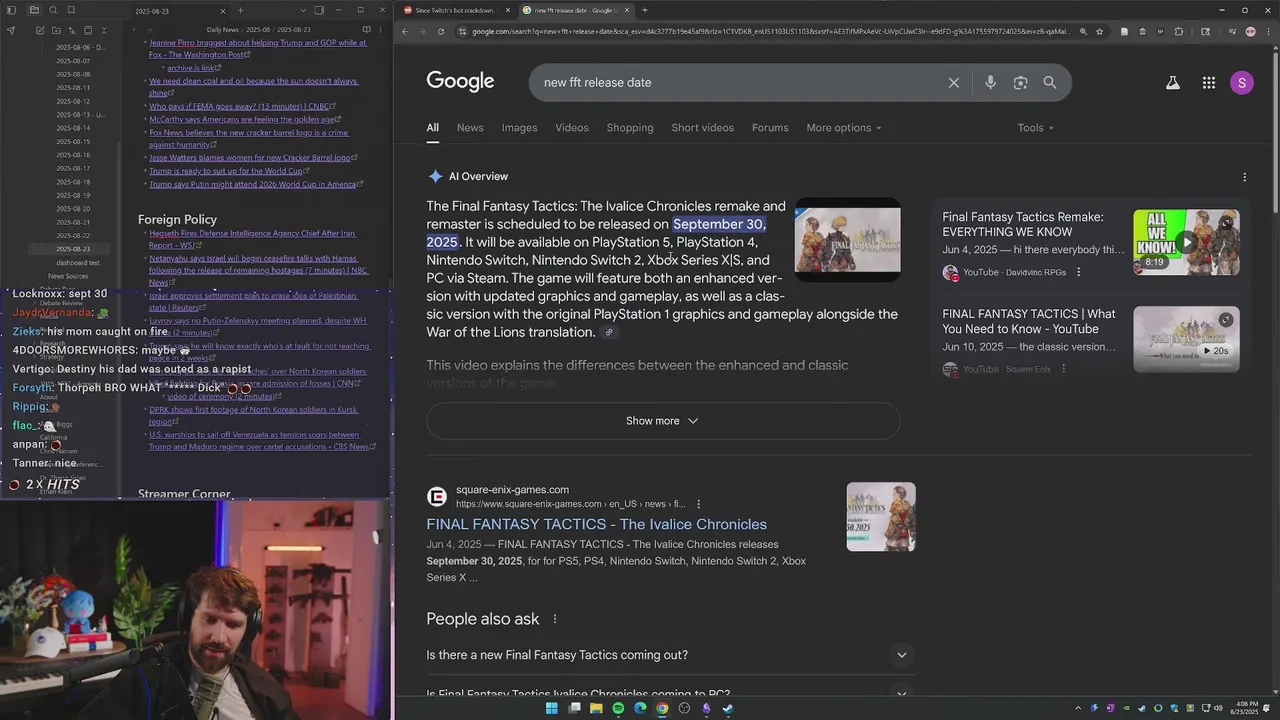Open Chrome extensions puzzle icon
Screen dimensions: 1280x720
(x=1179, y=31)
